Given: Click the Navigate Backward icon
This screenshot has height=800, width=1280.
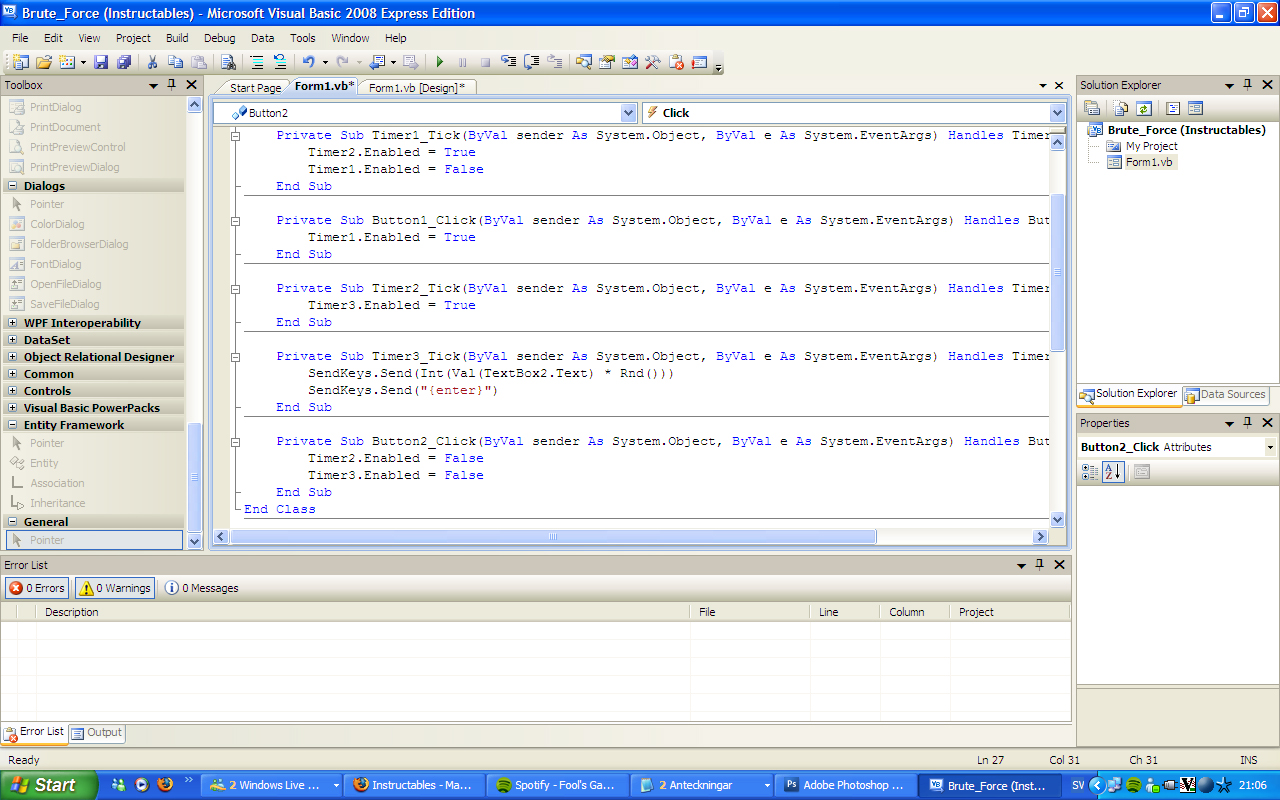Looking at the screenshot, I should coord(376,62).
